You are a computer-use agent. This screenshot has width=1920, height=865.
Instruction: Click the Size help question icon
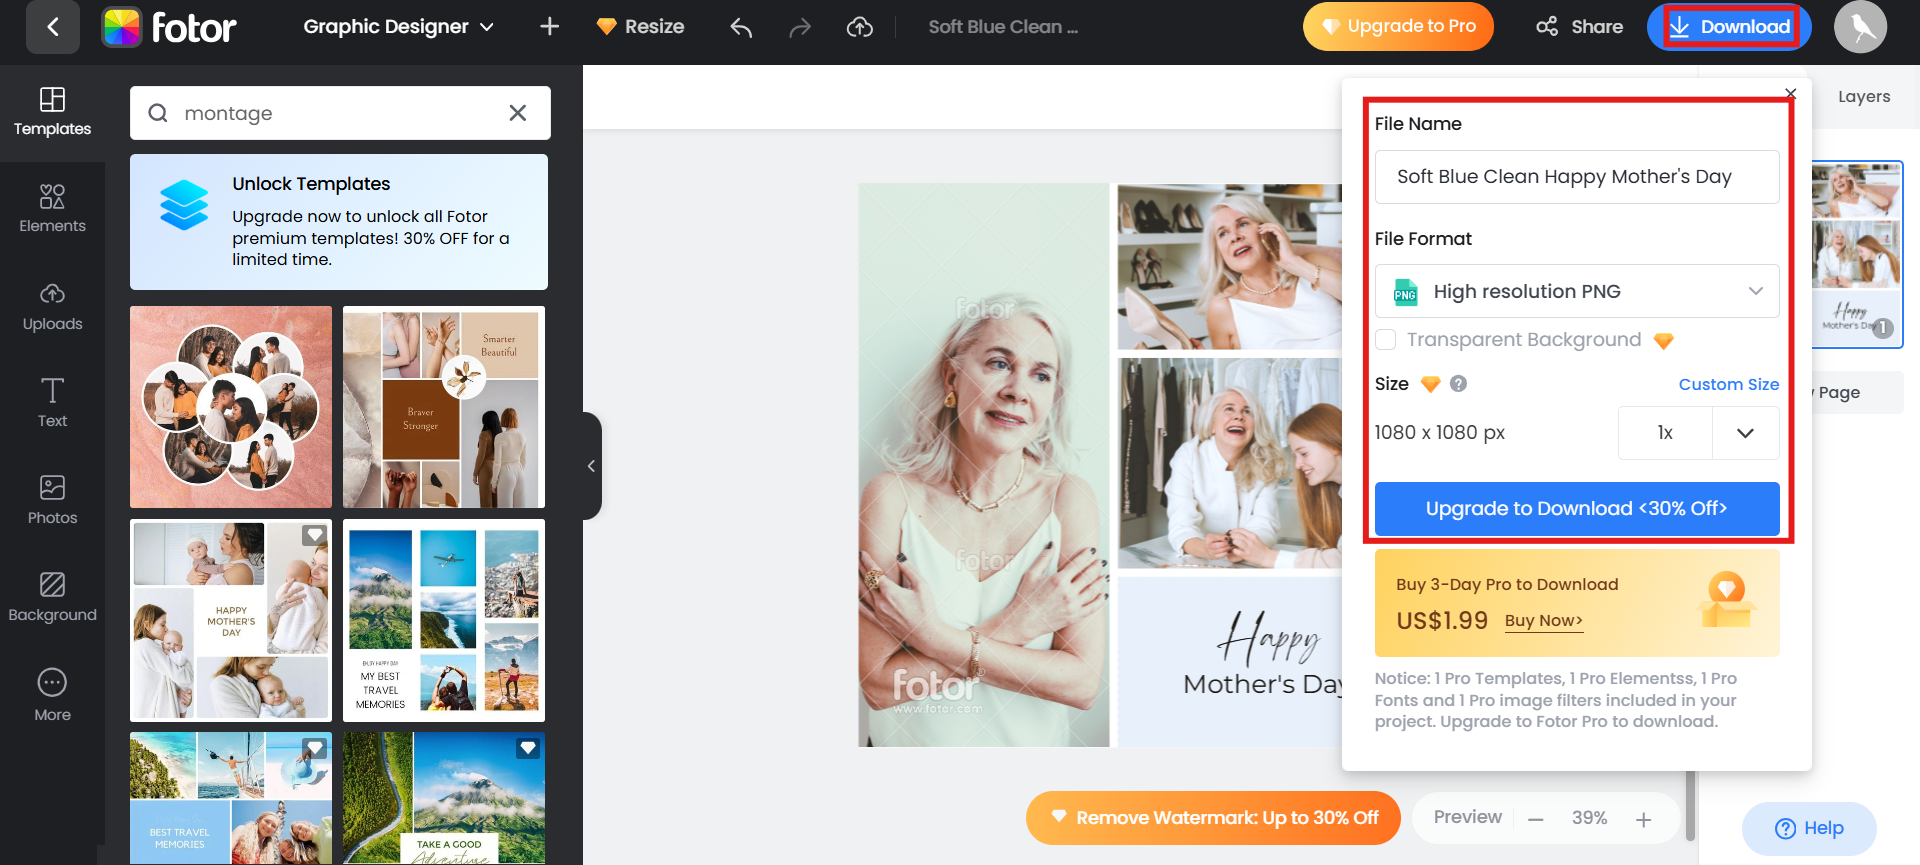click(x=1459, y=384)
